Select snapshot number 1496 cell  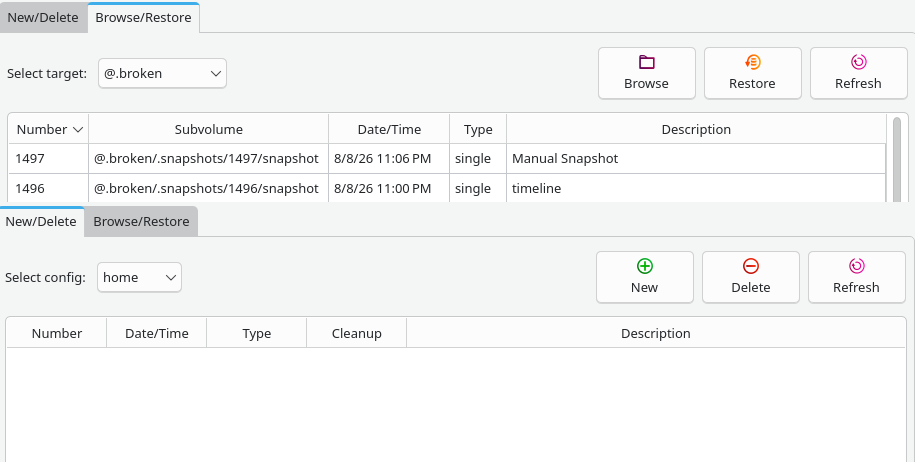tap(49, 188)
